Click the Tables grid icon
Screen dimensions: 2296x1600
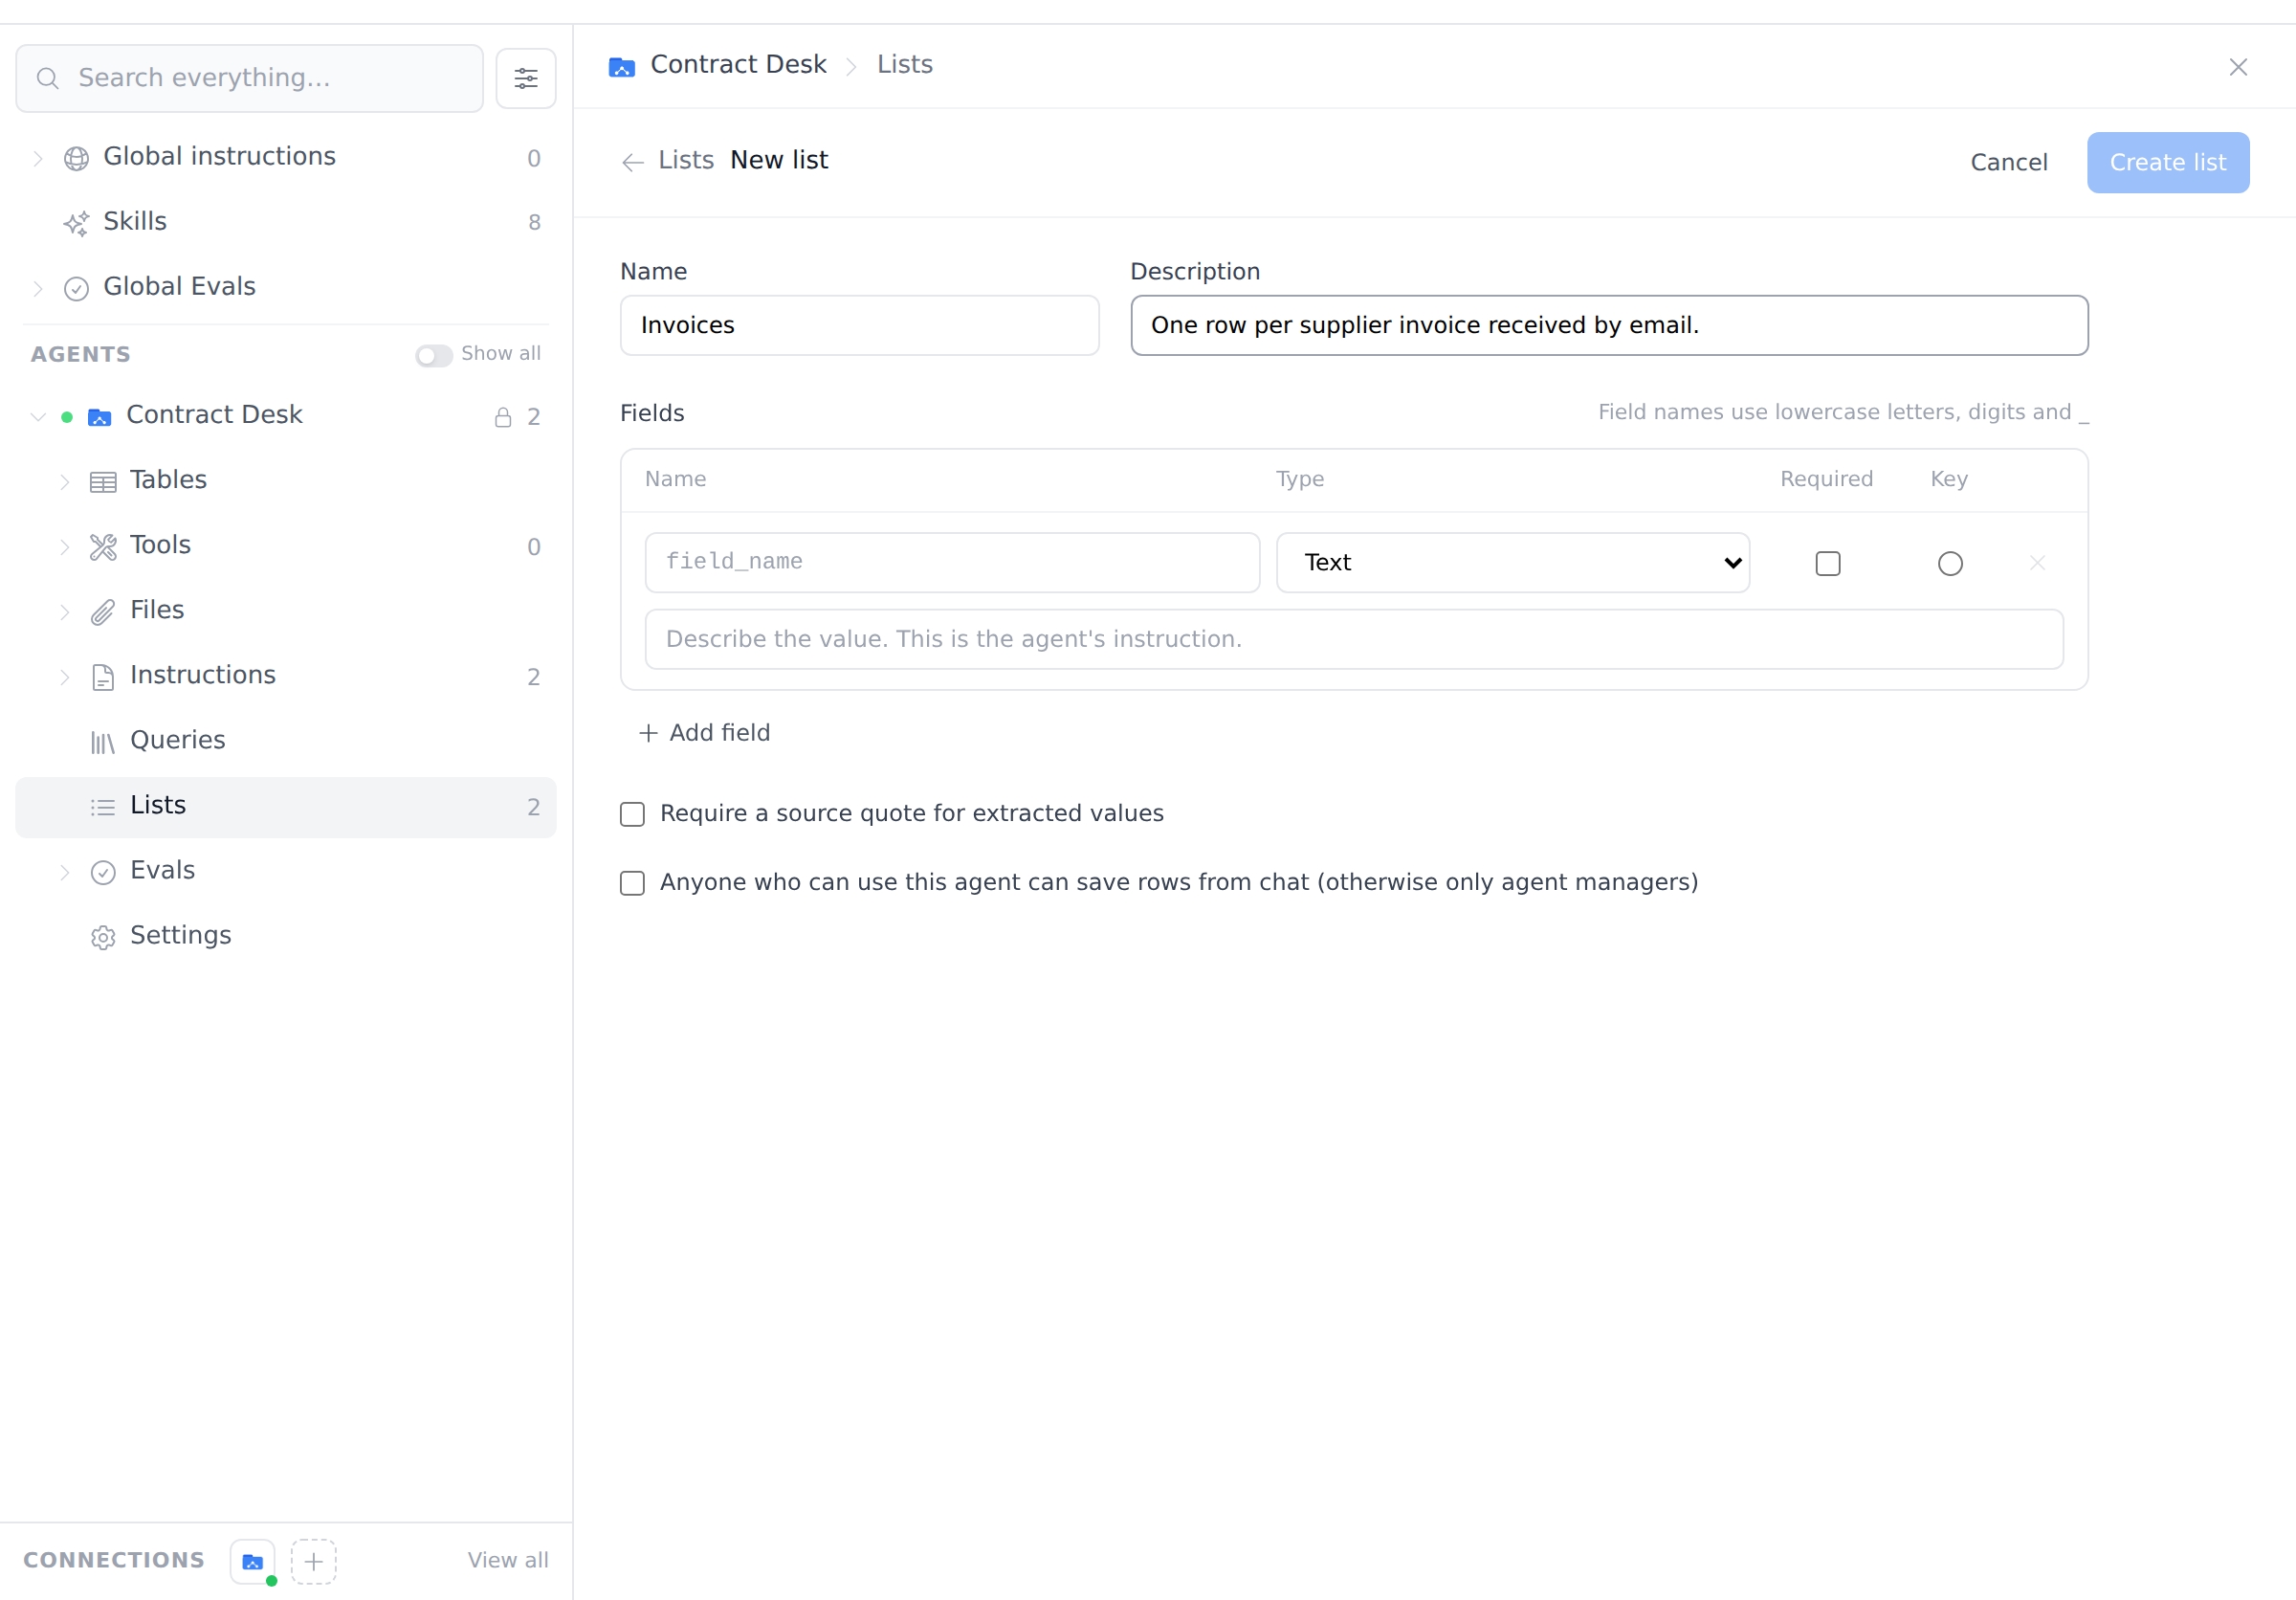pyautogui.click(x=103, y=482)
